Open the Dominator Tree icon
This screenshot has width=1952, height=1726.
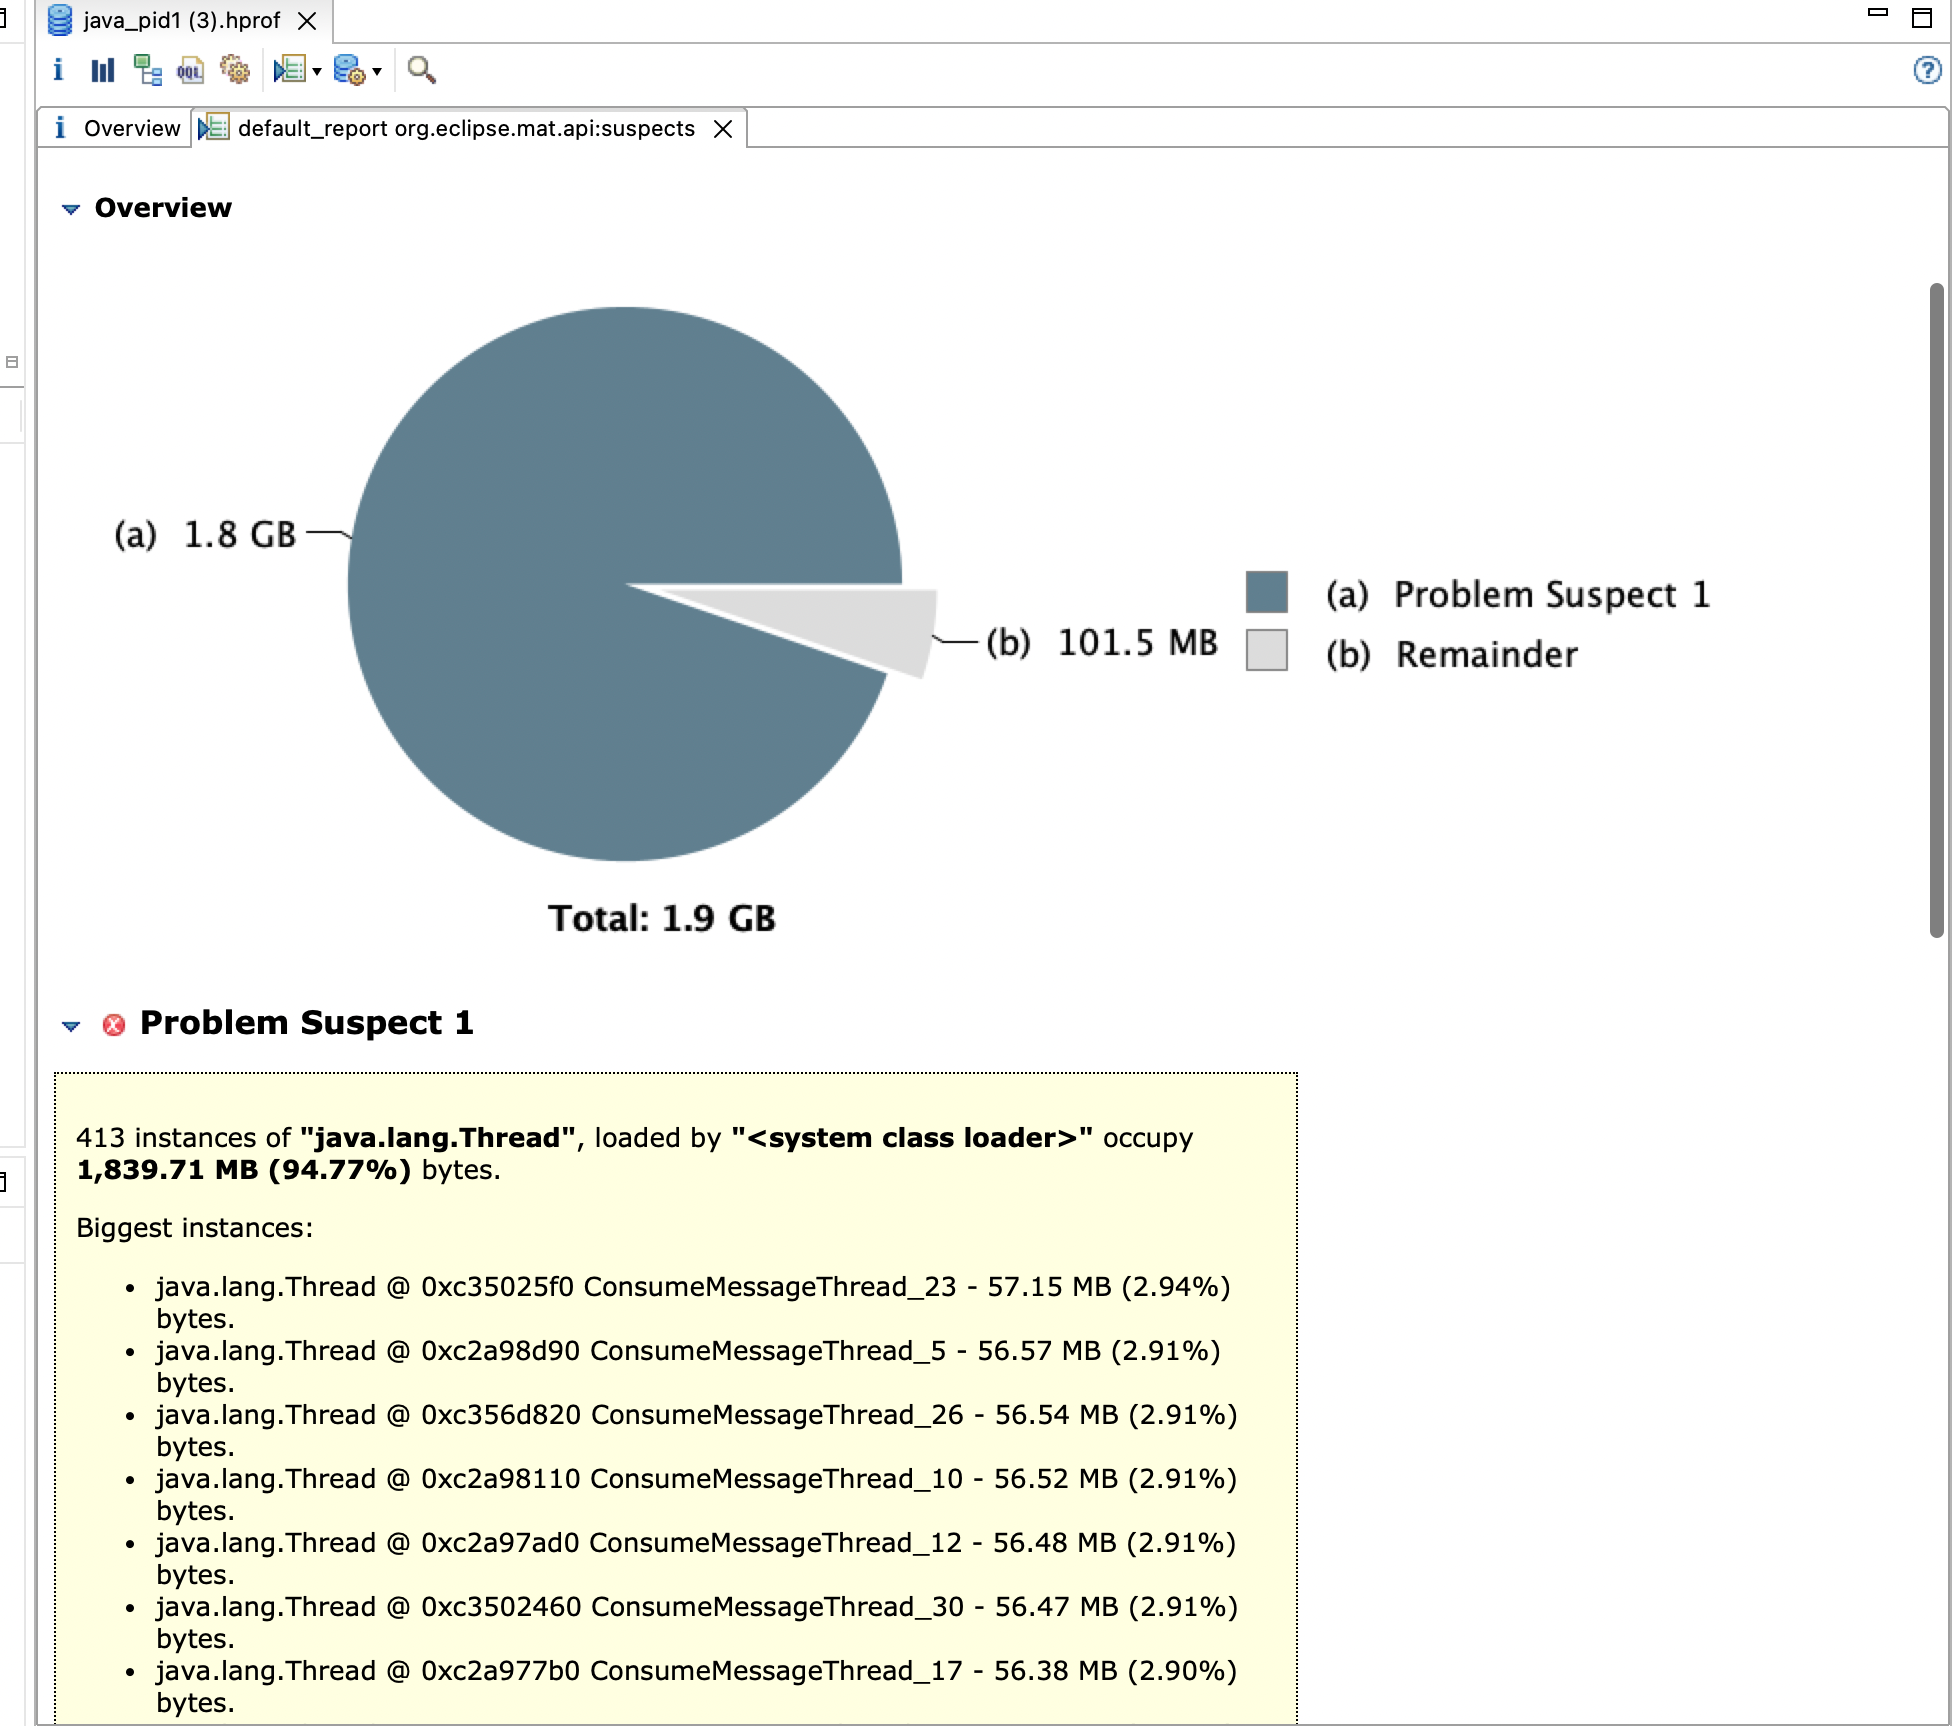point(148,70)
